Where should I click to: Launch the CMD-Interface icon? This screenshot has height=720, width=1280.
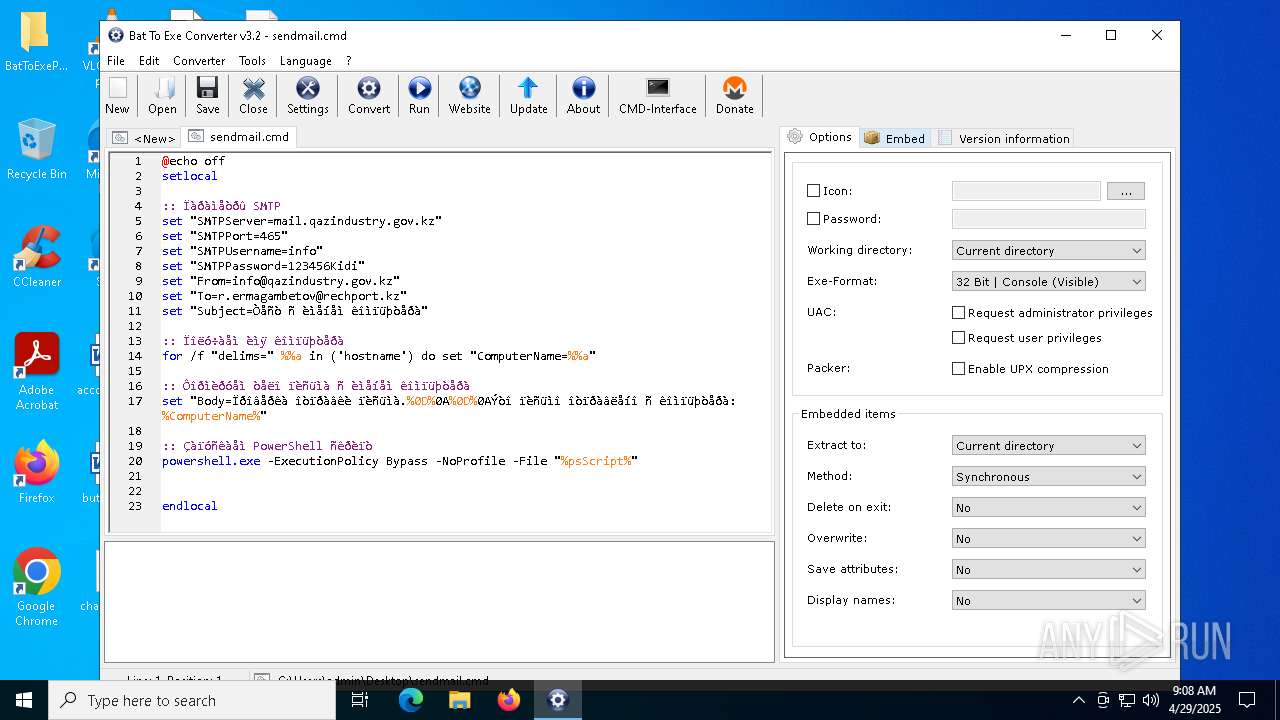(x=658, y=96)
